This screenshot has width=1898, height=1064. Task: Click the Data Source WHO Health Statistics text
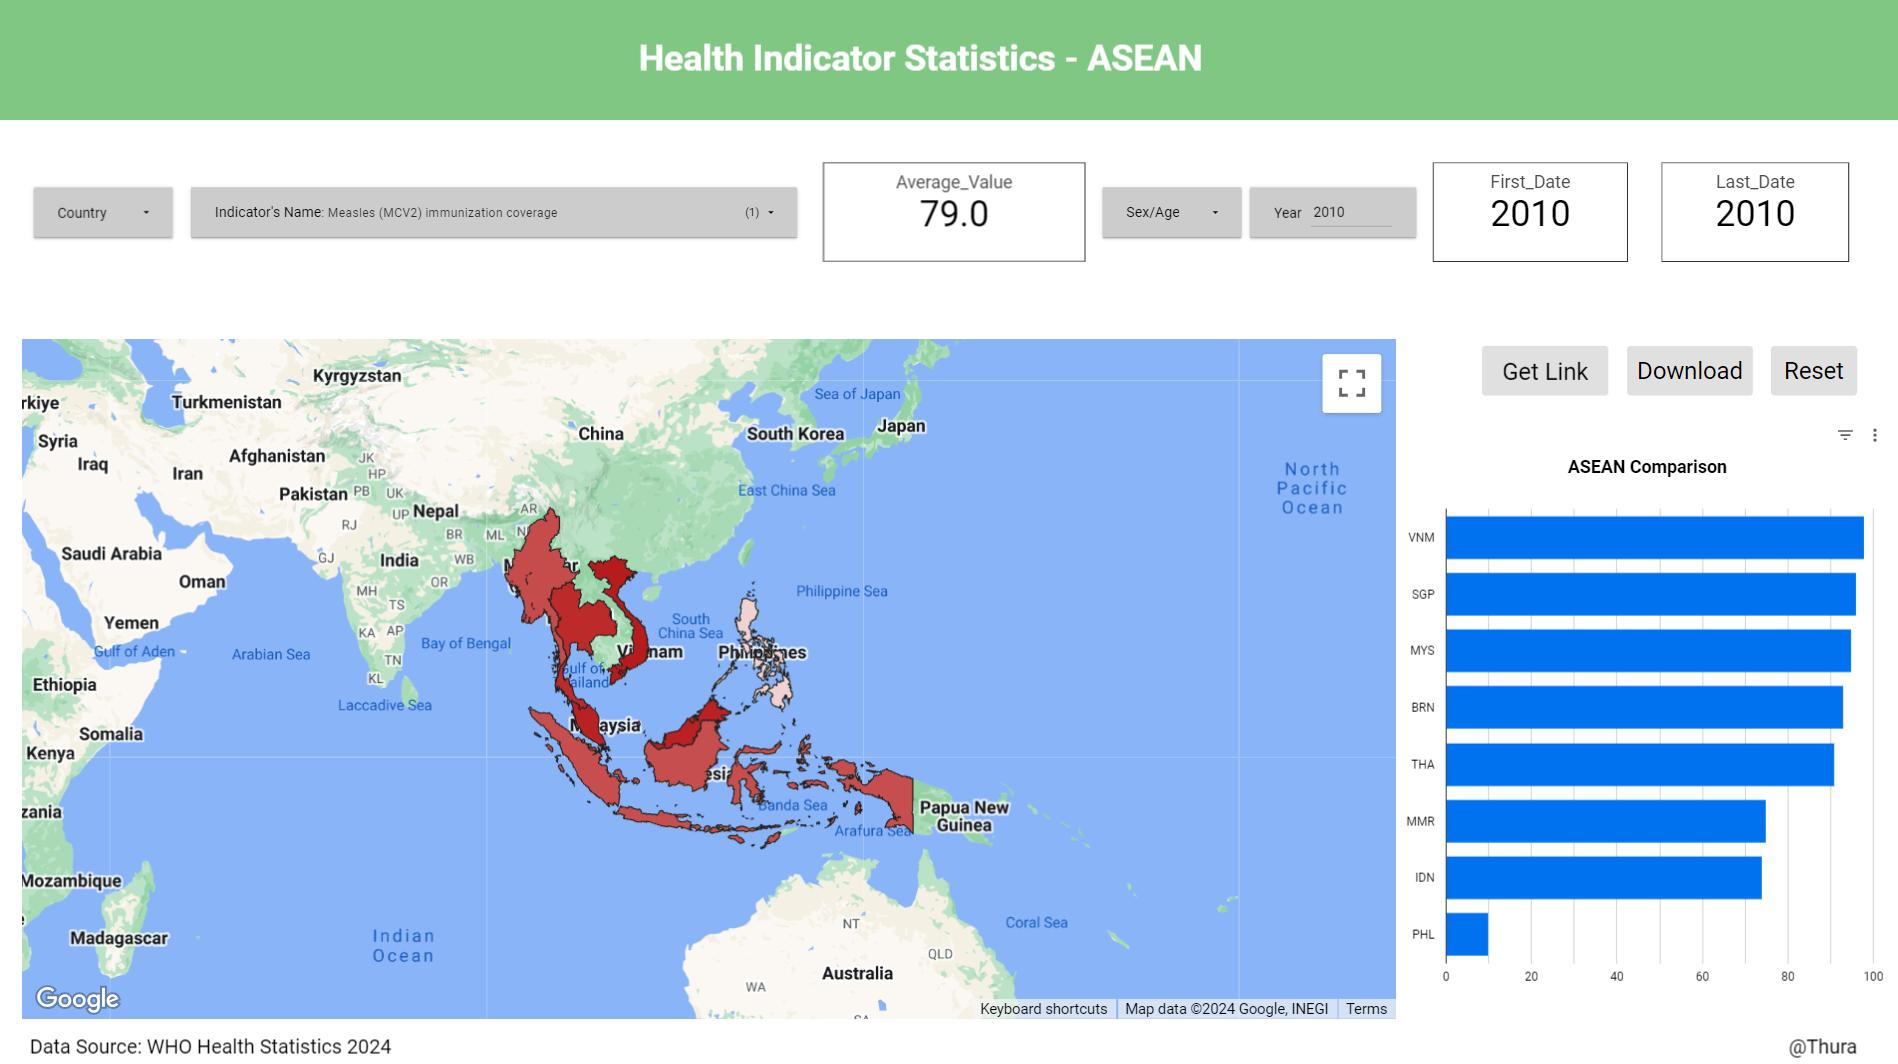pyautogui.click(x=210, y=1046)
